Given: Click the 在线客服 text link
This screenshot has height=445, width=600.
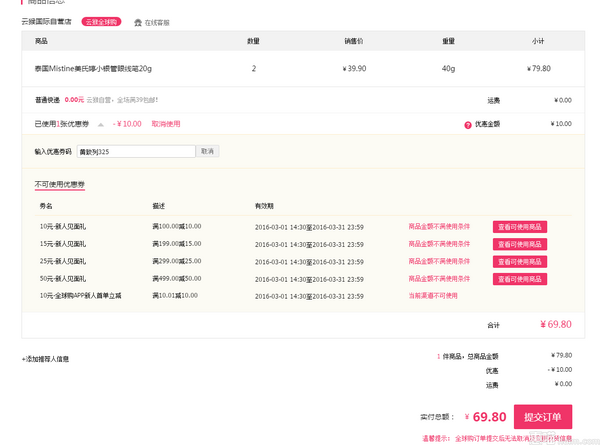Looking at the screenshot, I should point(157,23).
